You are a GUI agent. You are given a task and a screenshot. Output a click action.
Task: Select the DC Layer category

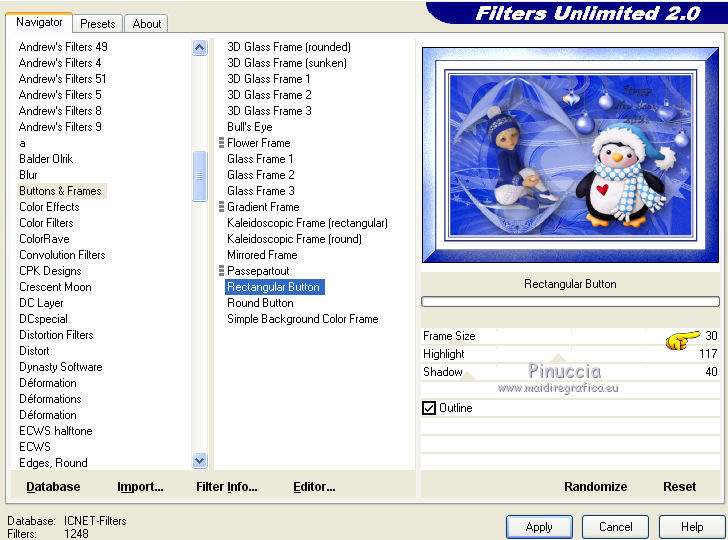click(41, 303)
